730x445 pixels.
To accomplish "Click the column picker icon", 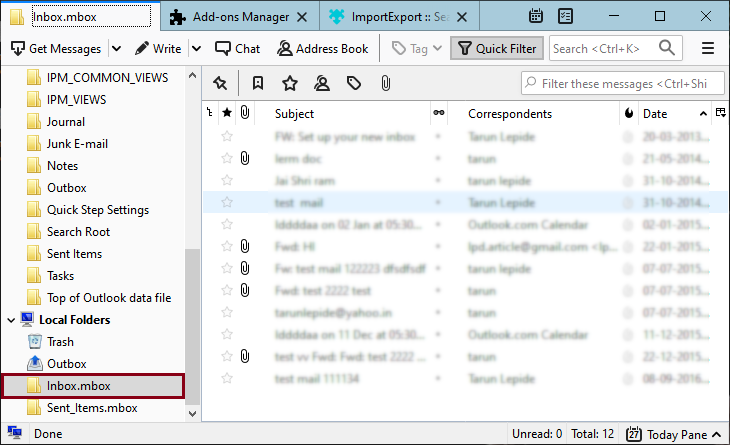I will pyautogui.click(x=720, y=114).
